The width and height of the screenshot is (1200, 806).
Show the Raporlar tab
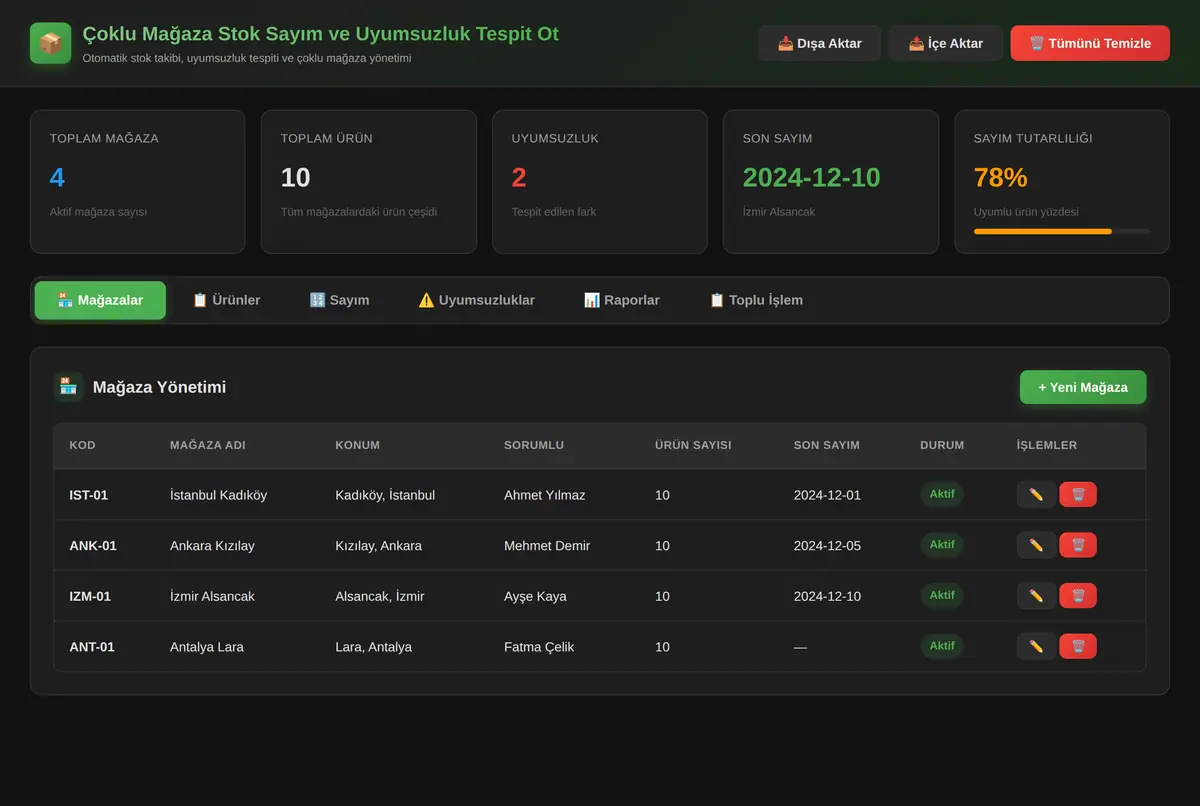coord(621,300)
